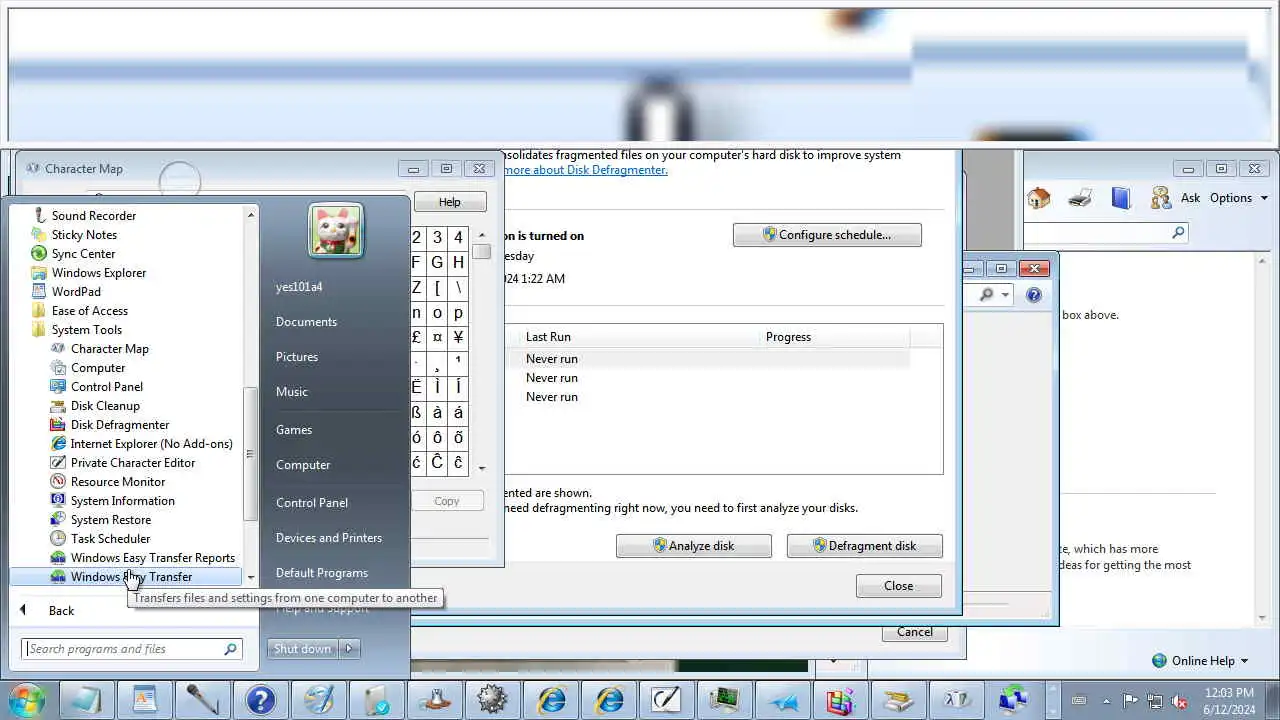This screenshot has height=720, width=1280.
Task: Open Default Programs from Start menu
Action: pos(322,573)
